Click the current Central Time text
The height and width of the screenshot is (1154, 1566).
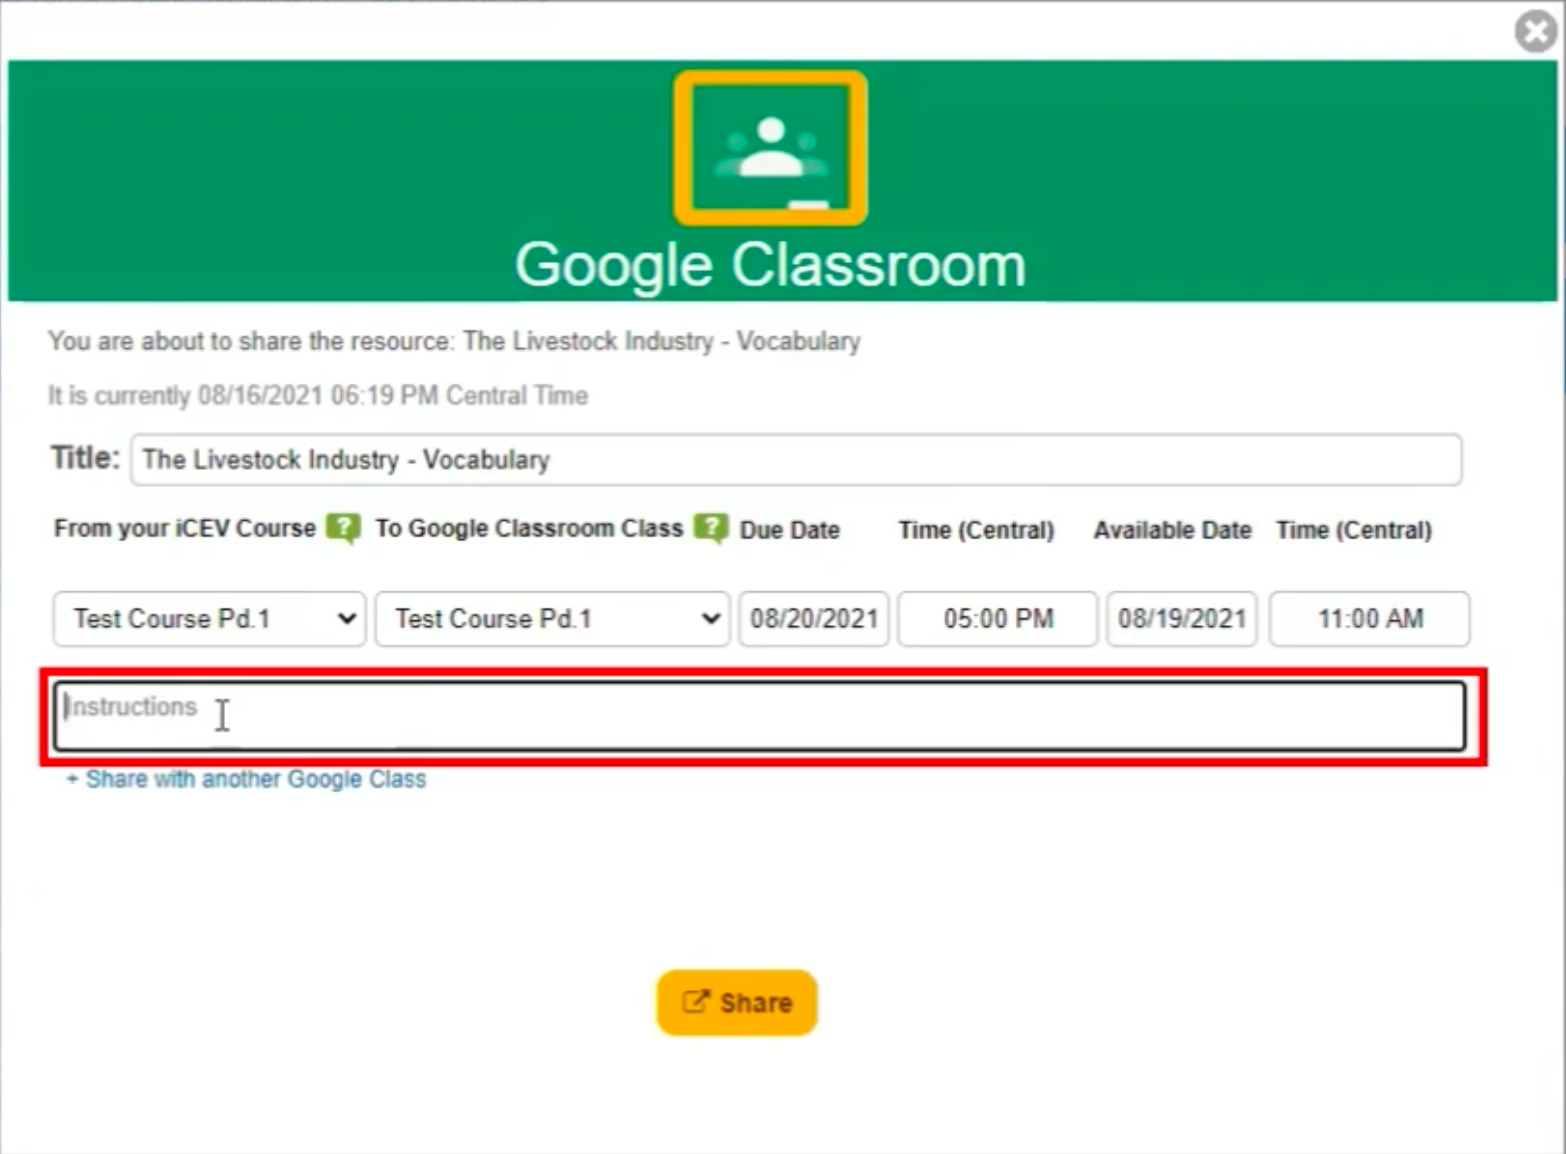(x=318, y=396)
